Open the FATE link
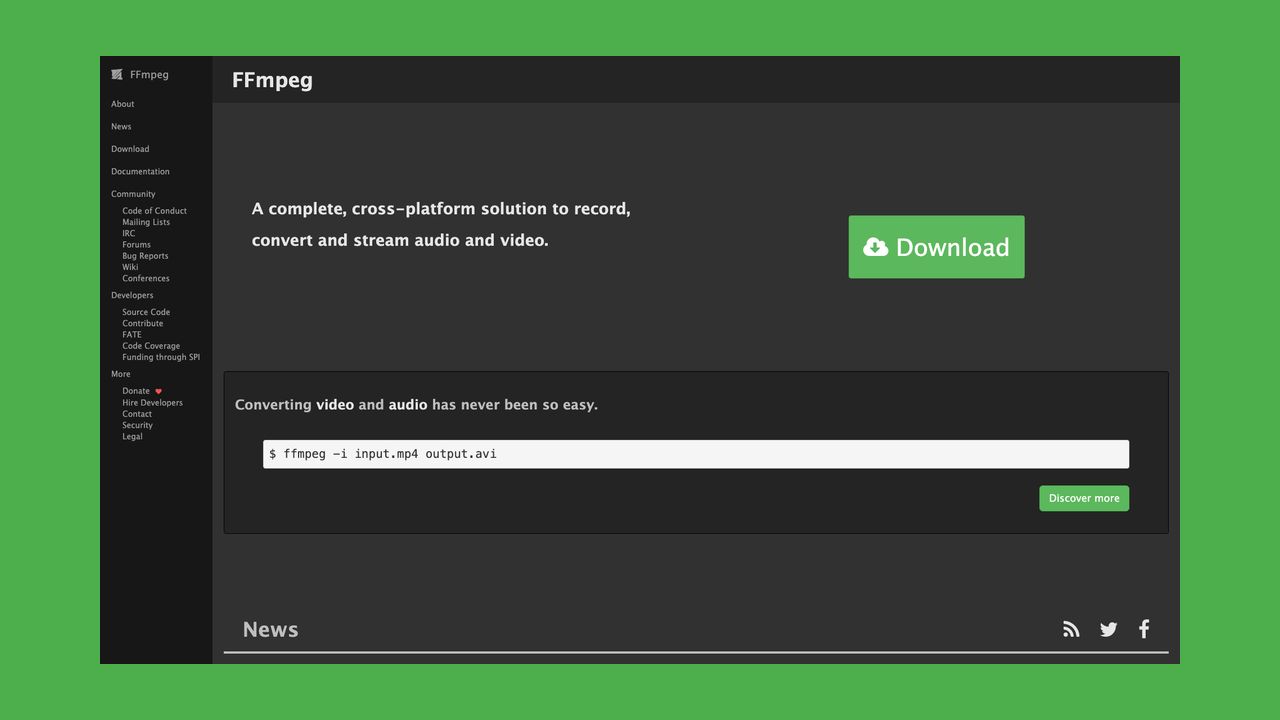The image size is (1280, 720). [x=132, y=334]
